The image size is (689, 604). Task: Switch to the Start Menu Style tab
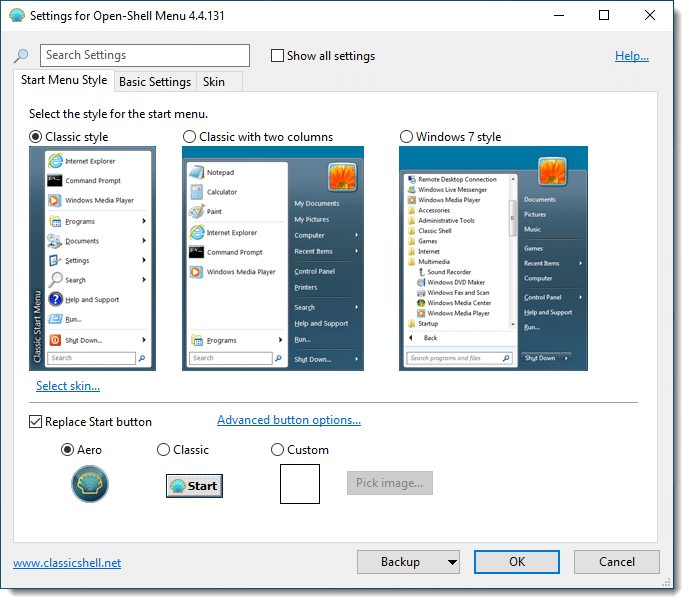point(64,80)
